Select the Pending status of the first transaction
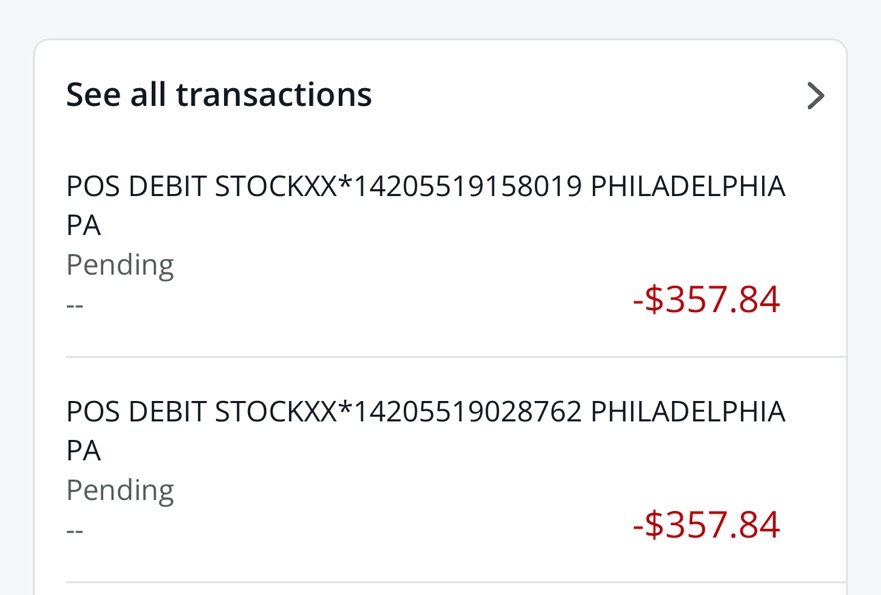 [120, 265]
